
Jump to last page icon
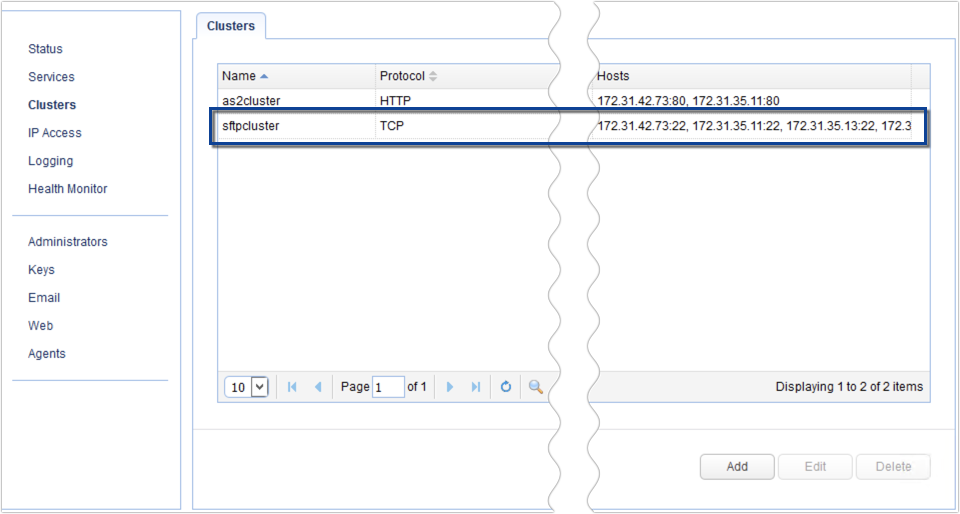point(476,387)
